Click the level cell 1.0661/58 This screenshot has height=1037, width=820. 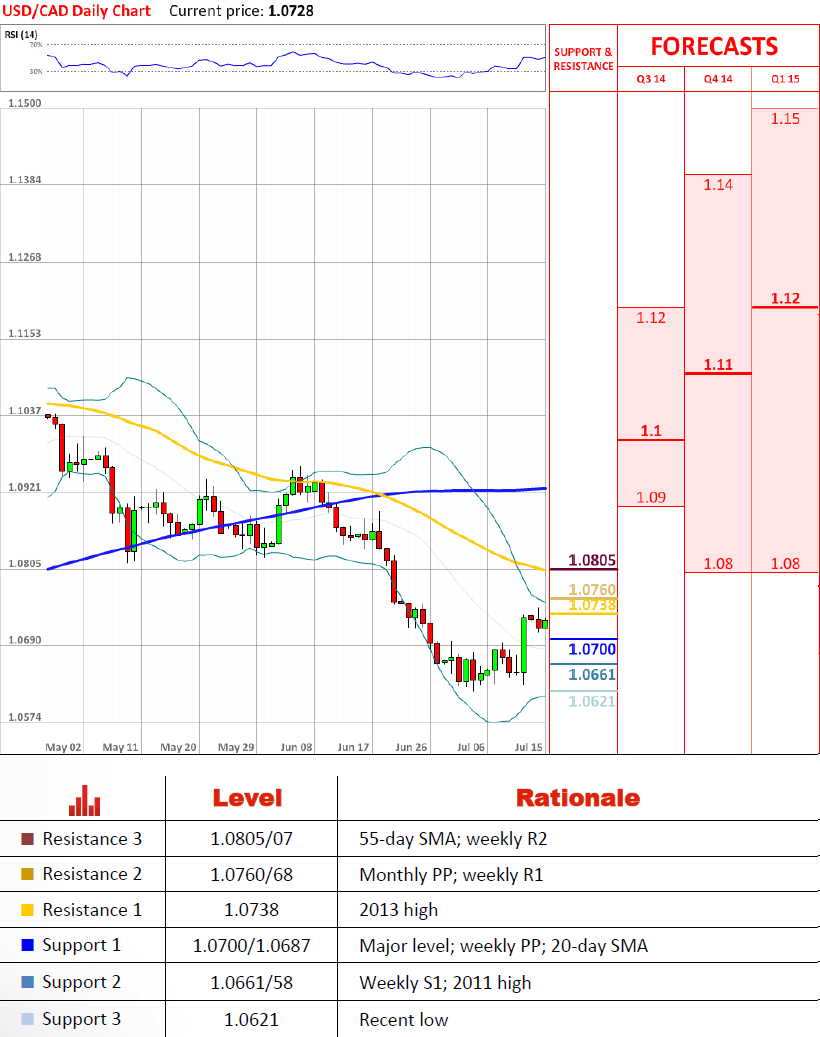[251, 983]
